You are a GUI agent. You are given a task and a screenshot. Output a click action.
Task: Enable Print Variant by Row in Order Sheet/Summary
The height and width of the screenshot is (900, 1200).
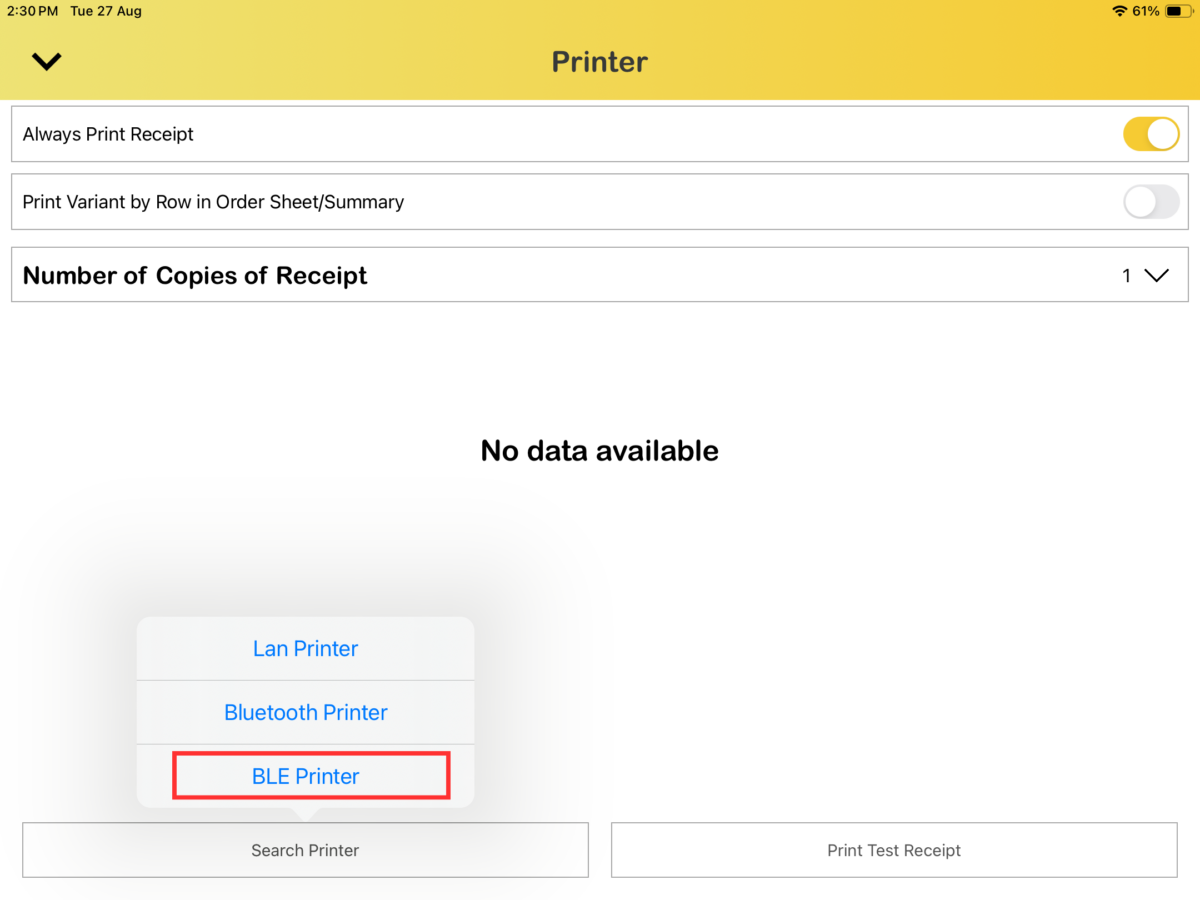tap(1151, 202)
